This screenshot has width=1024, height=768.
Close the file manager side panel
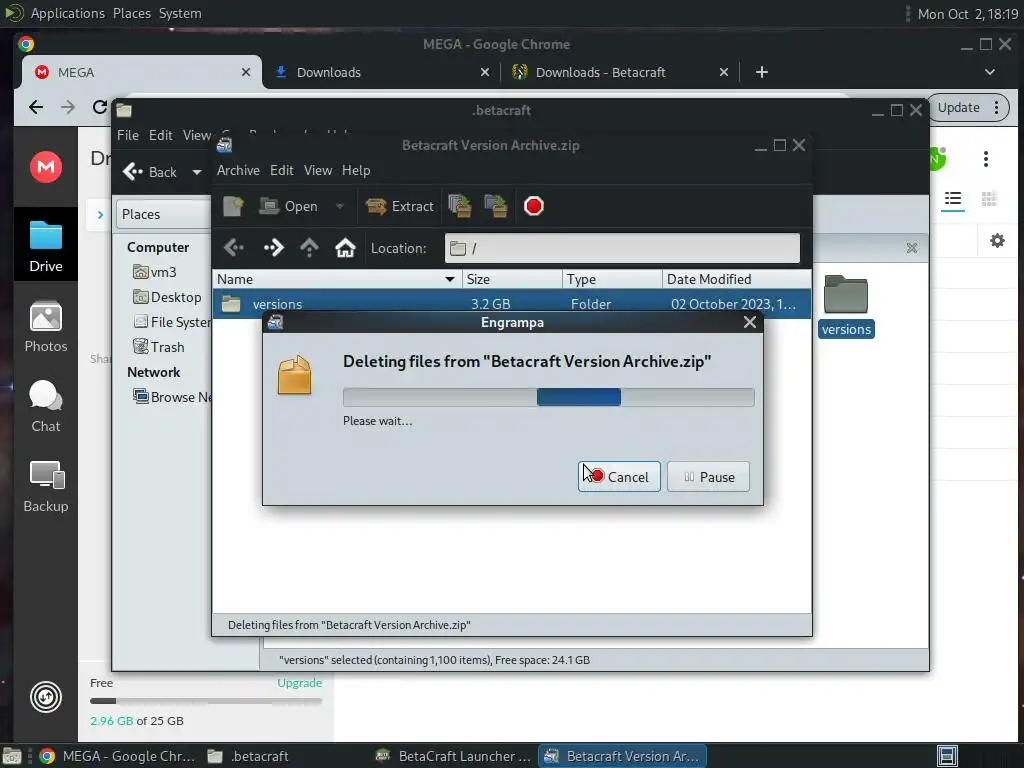click(912, 248)
